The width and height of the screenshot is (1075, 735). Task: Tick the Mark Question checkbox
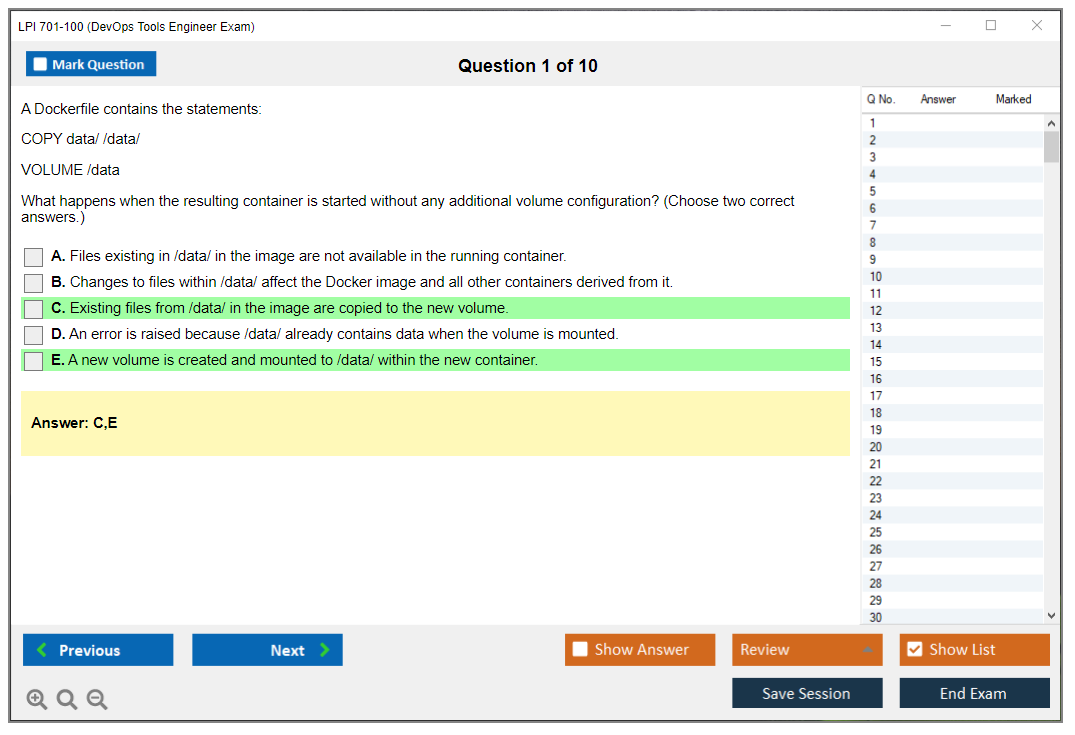coord(41,65)
